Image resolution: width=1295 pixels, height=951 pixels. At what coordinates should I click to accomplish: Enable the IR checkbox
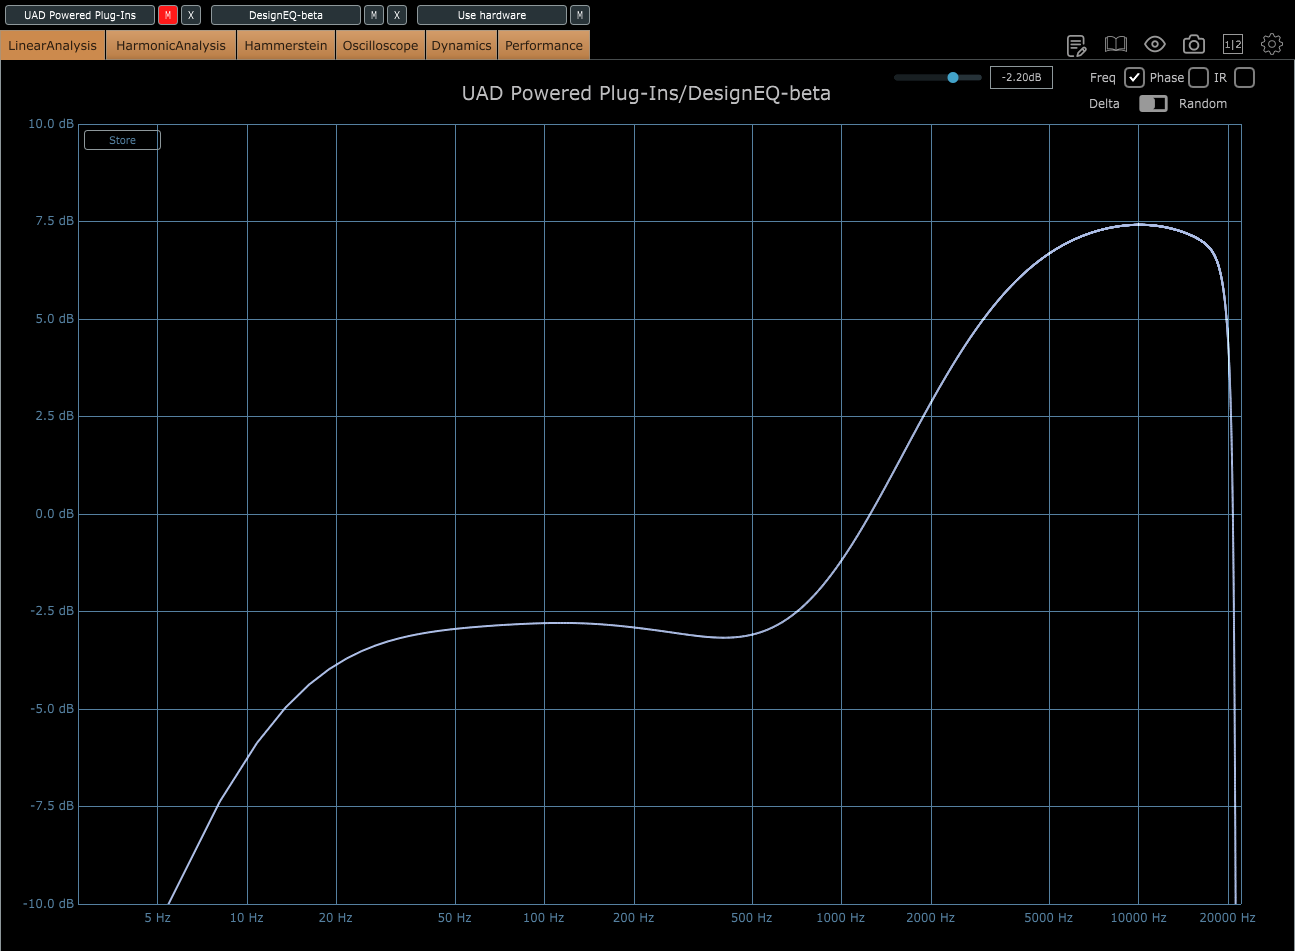1244,78
